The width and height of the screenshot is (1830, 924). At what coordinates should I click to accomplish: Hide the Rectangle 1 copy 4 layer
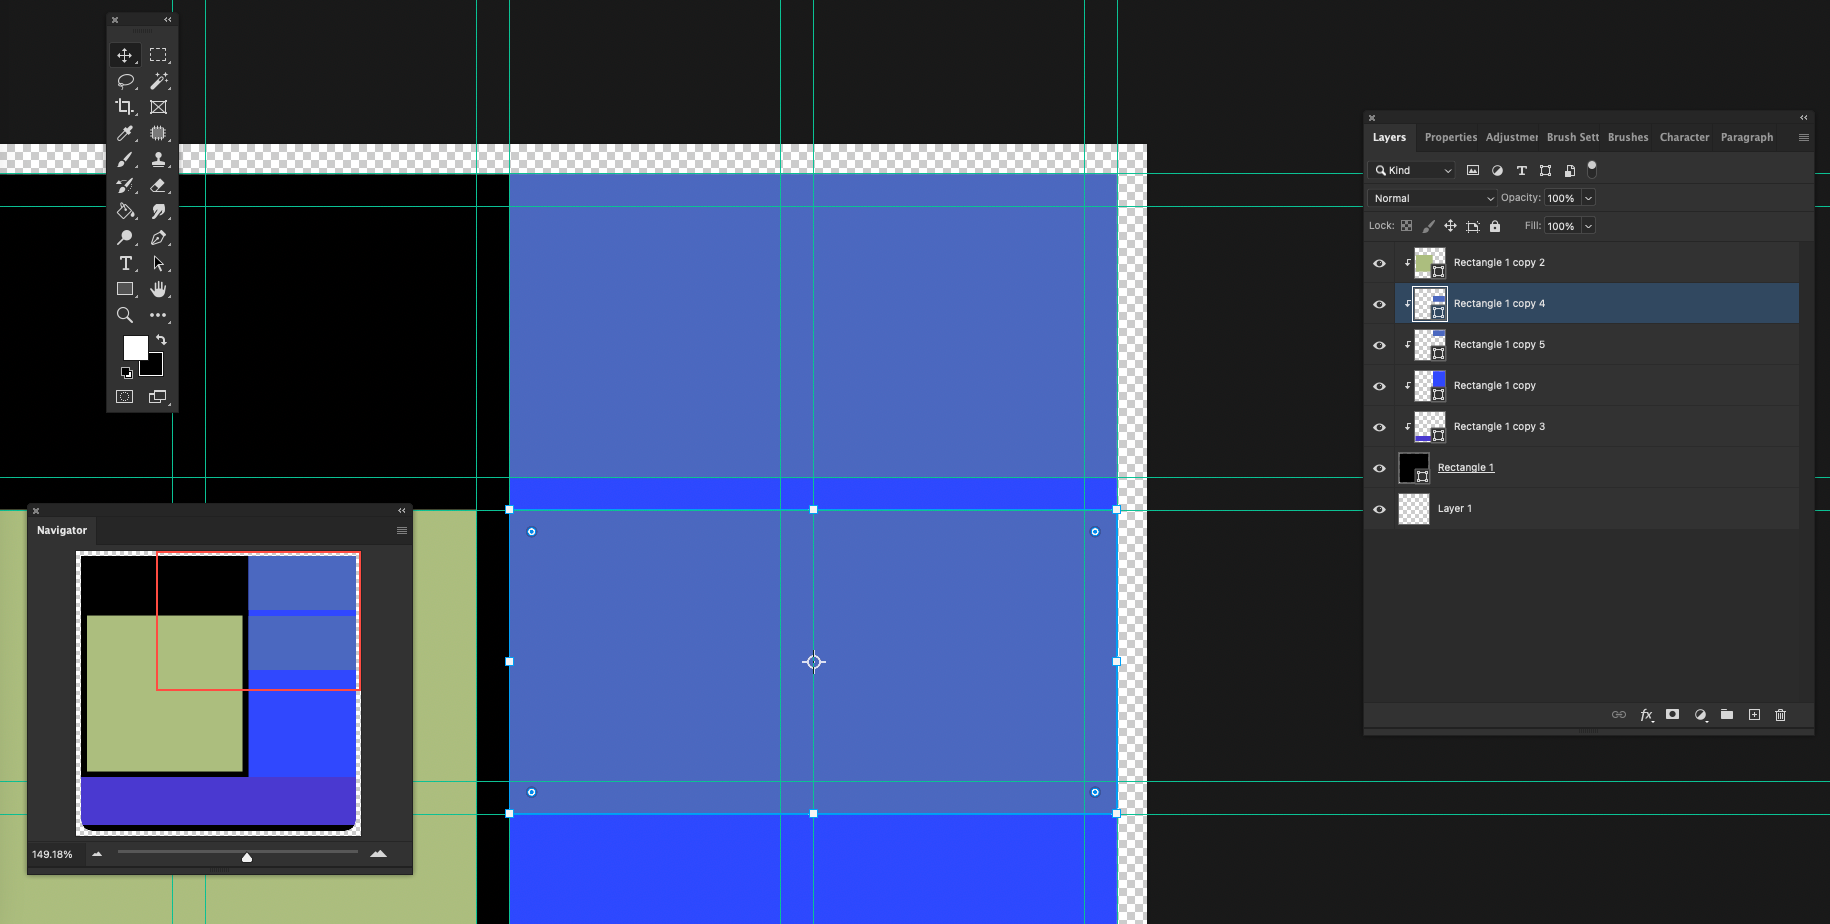1380,304
